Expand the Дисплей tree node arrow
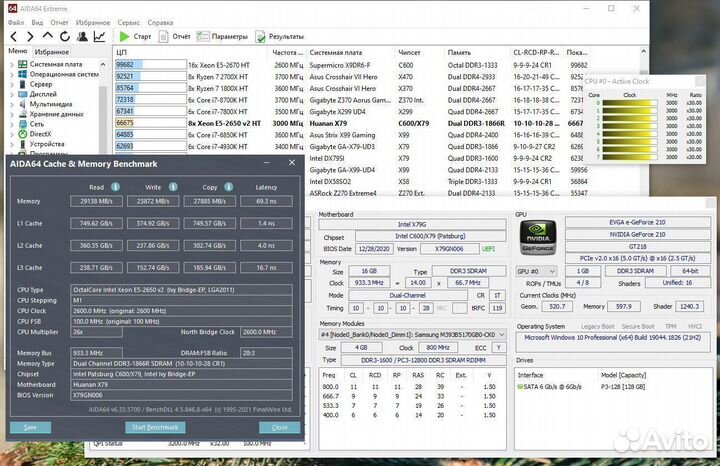 click(12, 95)
